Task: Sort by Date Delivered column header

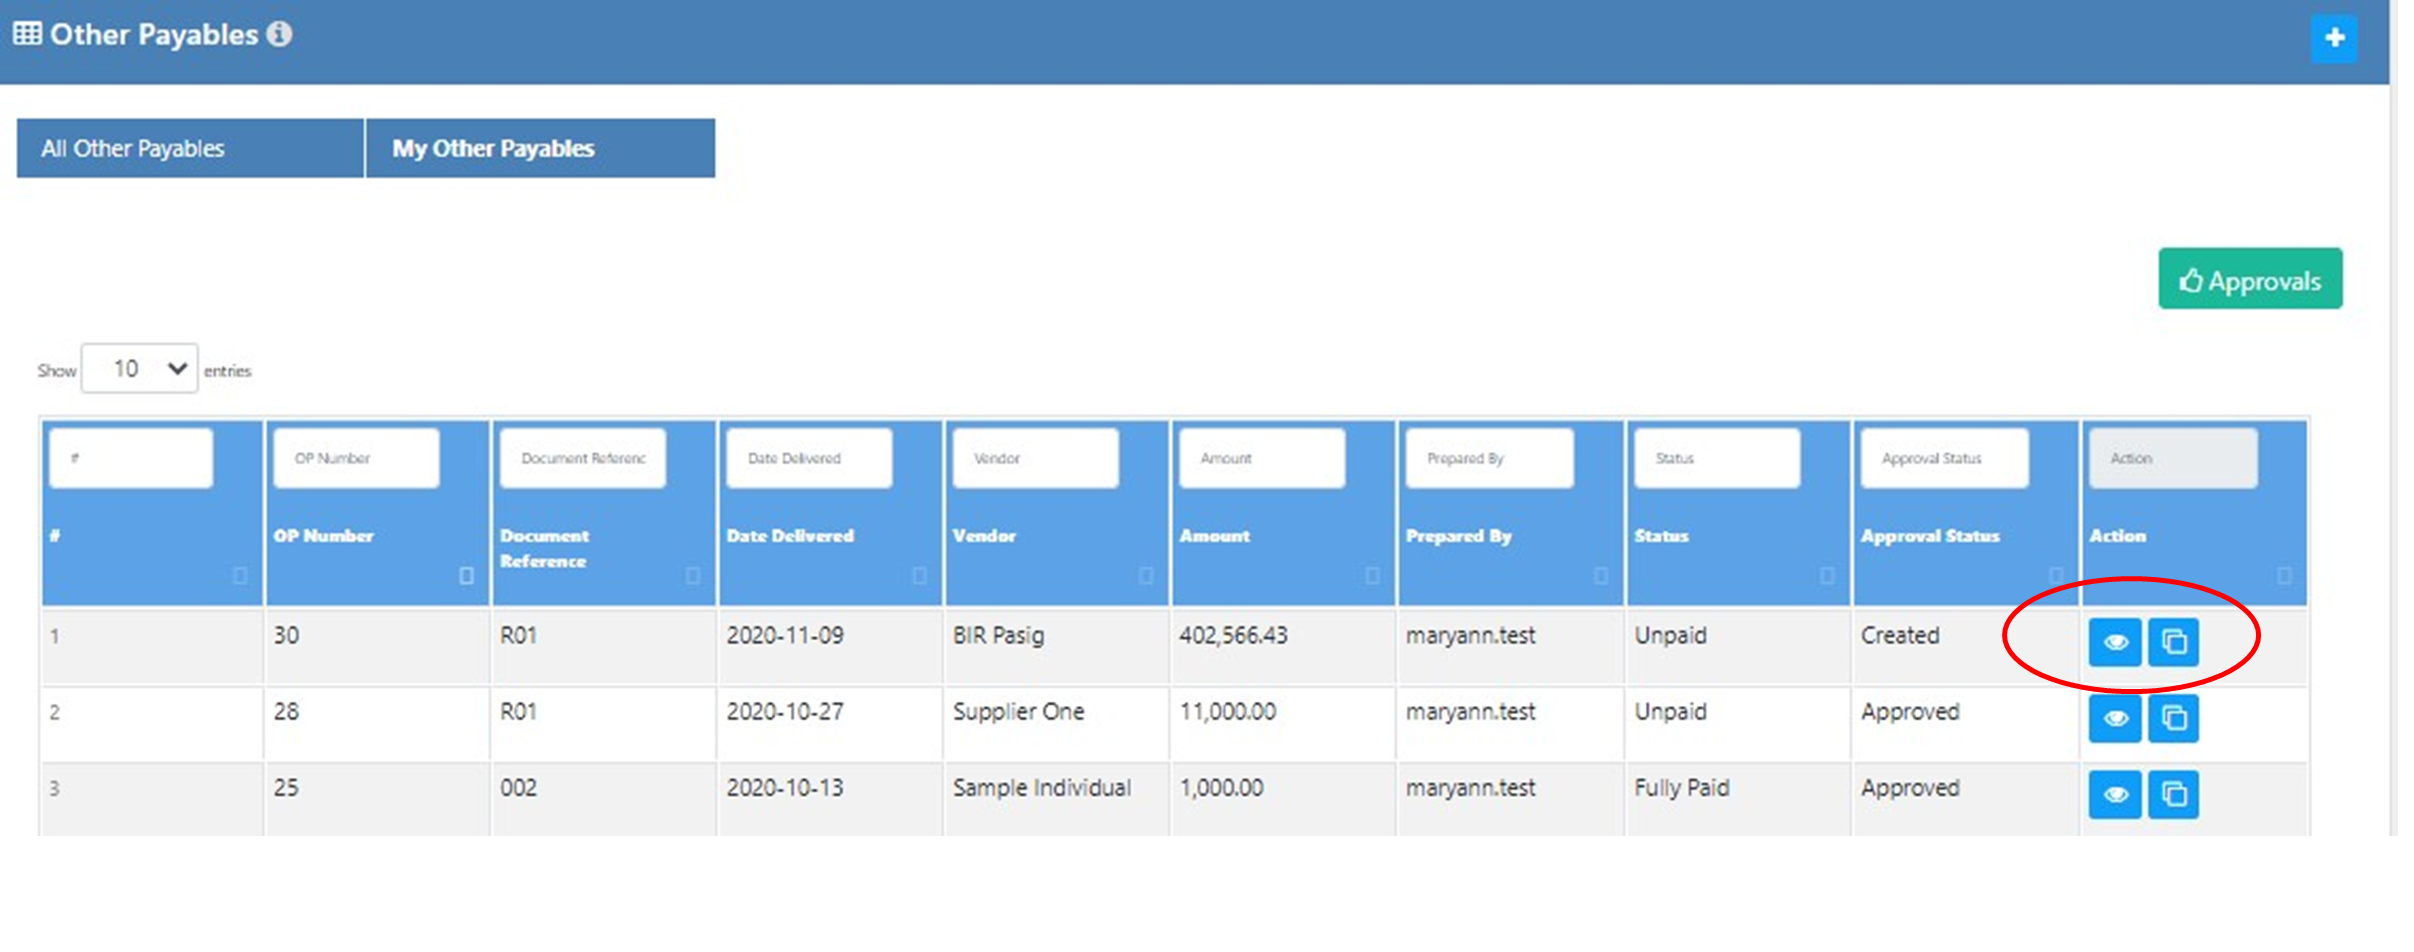Action: click(790, 536)
